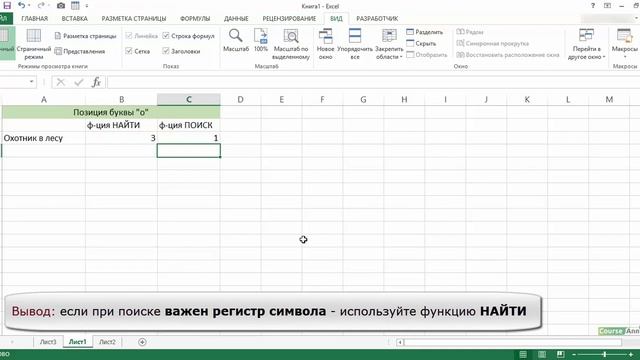Click the camera icon in quick access toolbar

[x=61, y=6]
